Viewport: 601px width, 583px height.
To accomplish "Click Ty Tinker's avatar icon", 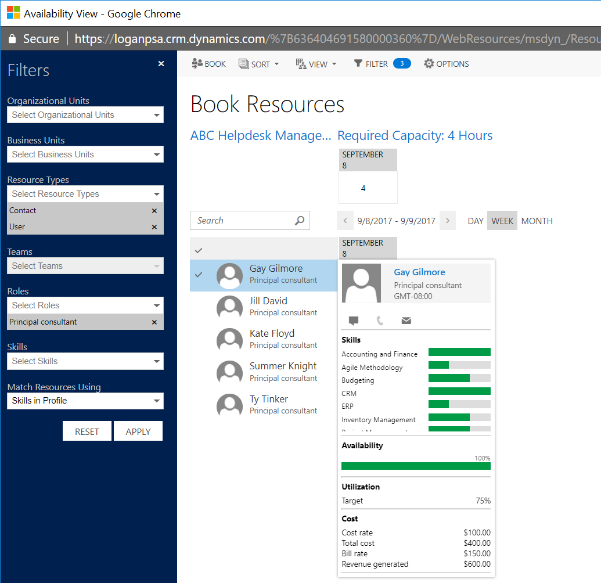I will pyautogui.click(x=230, y=405).
